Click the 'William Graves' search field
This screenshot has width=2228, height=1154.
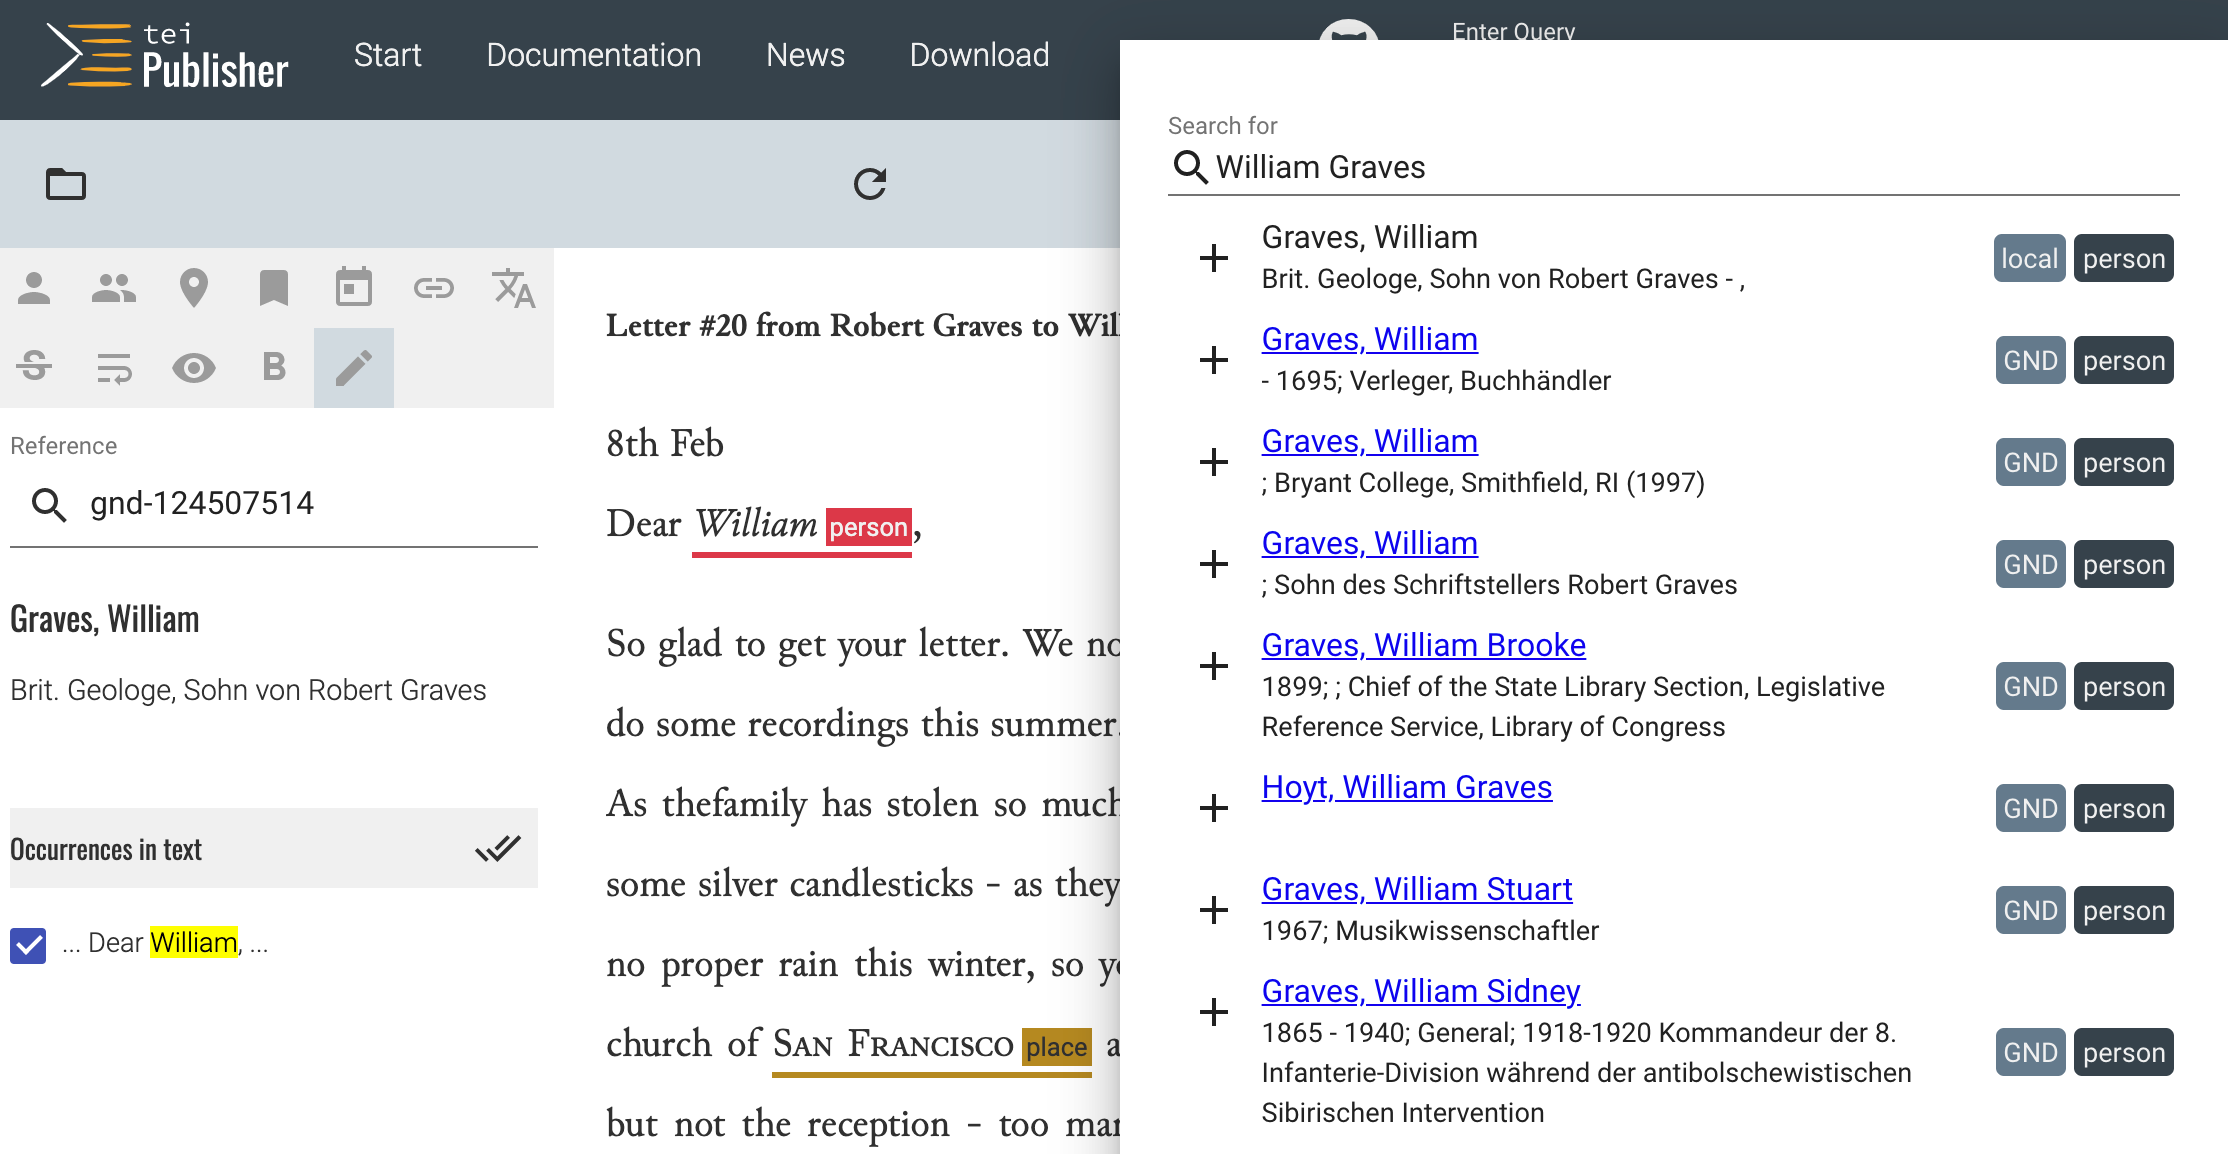click(x=1695, y=167)
